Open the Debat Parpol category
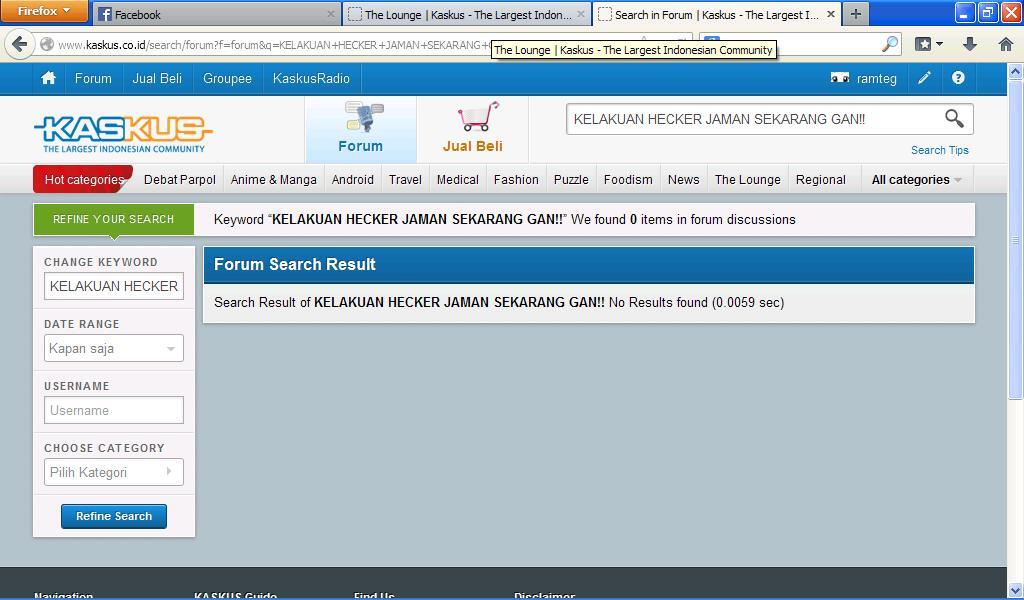 180,180
